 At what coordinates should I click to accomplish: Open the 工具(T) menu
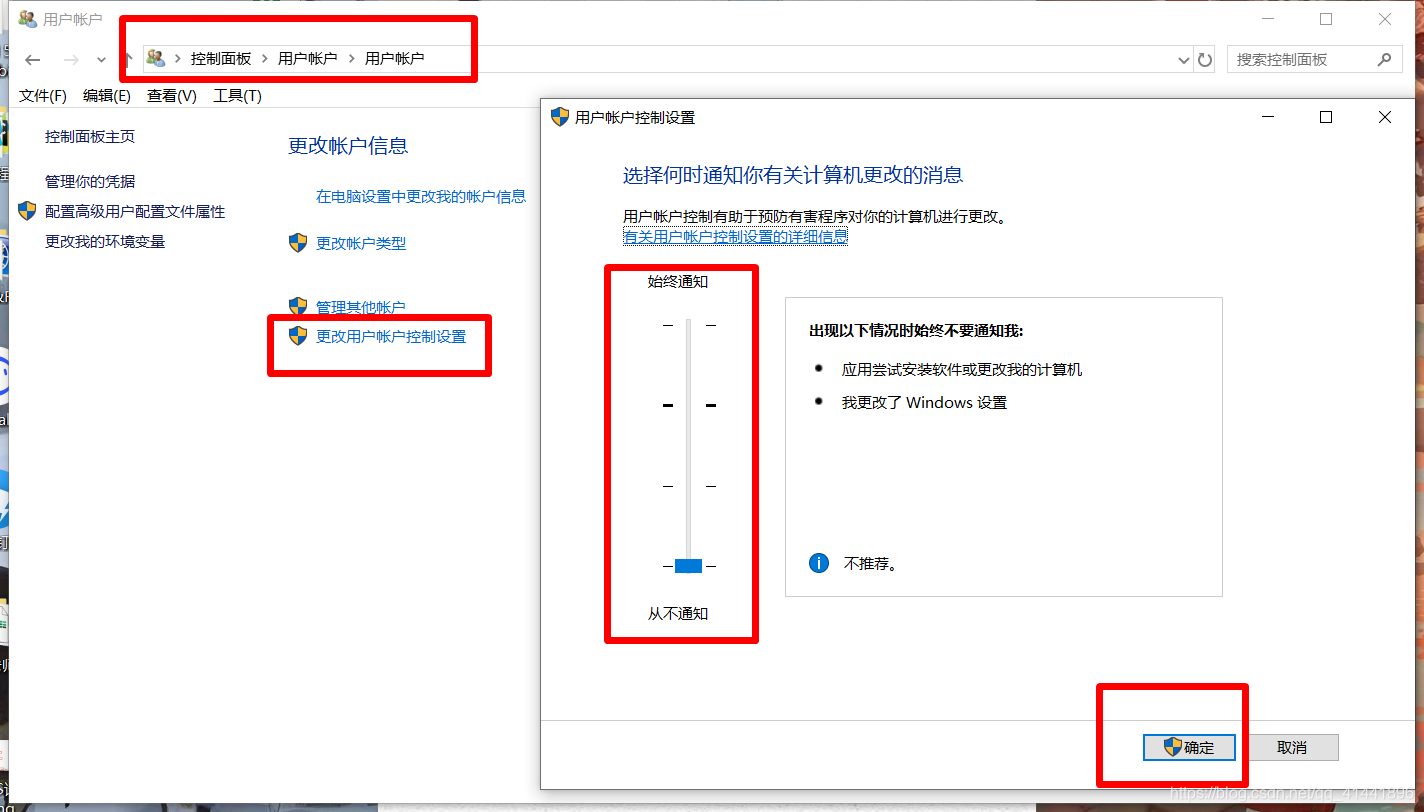pos(237,95)
